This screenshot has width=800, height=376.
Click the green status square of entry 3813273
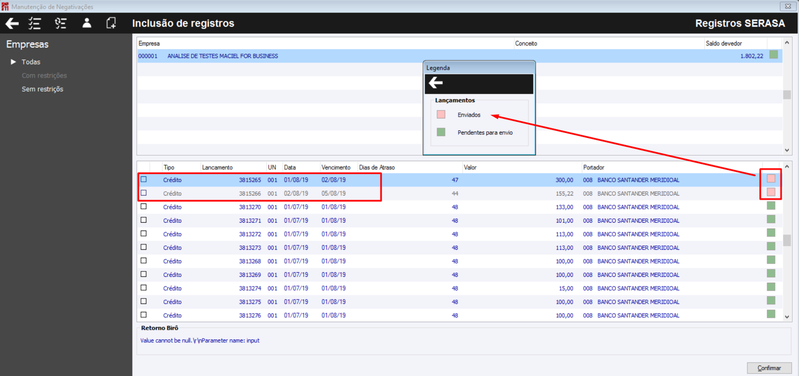click(x=771, y=246)
